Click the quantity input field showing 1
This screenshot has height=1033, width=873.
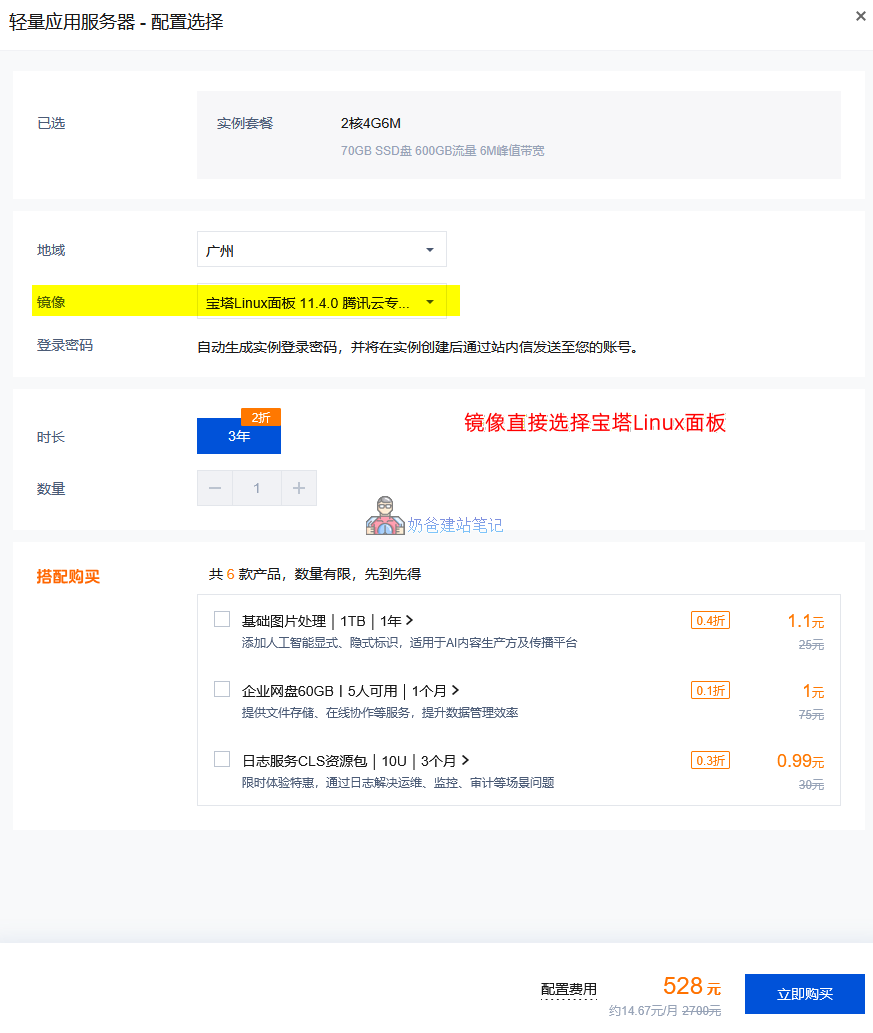point(256,488)
